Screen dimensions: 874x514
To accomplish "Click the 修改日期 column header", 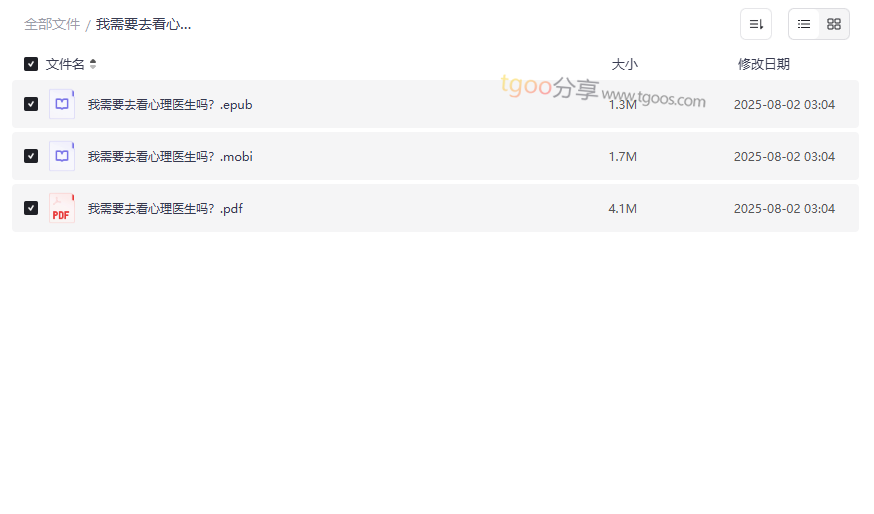I will (x=764, y=64).
